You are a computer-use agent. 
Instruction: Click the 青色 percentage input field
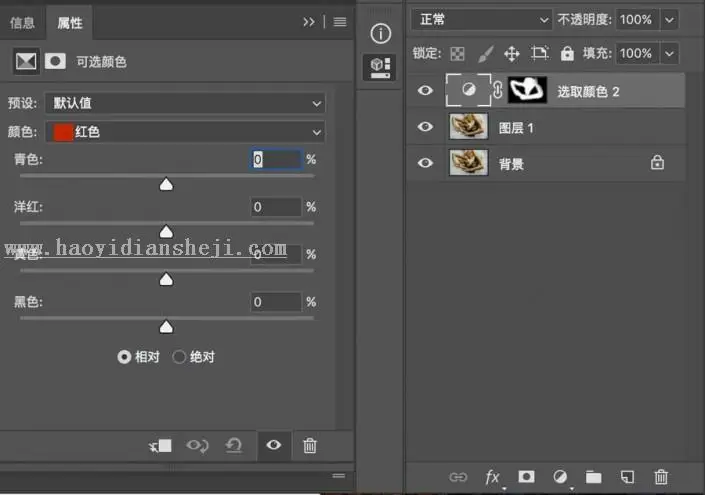pyautogui.click(x=276, y=160)
